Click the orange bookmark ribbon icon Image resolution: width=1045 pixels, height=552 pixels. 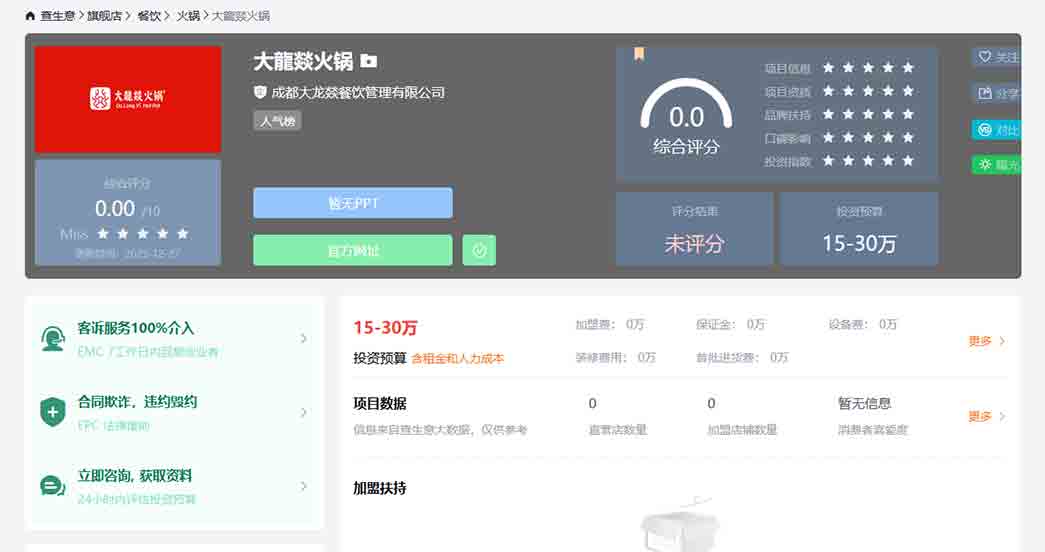[639, 54]
